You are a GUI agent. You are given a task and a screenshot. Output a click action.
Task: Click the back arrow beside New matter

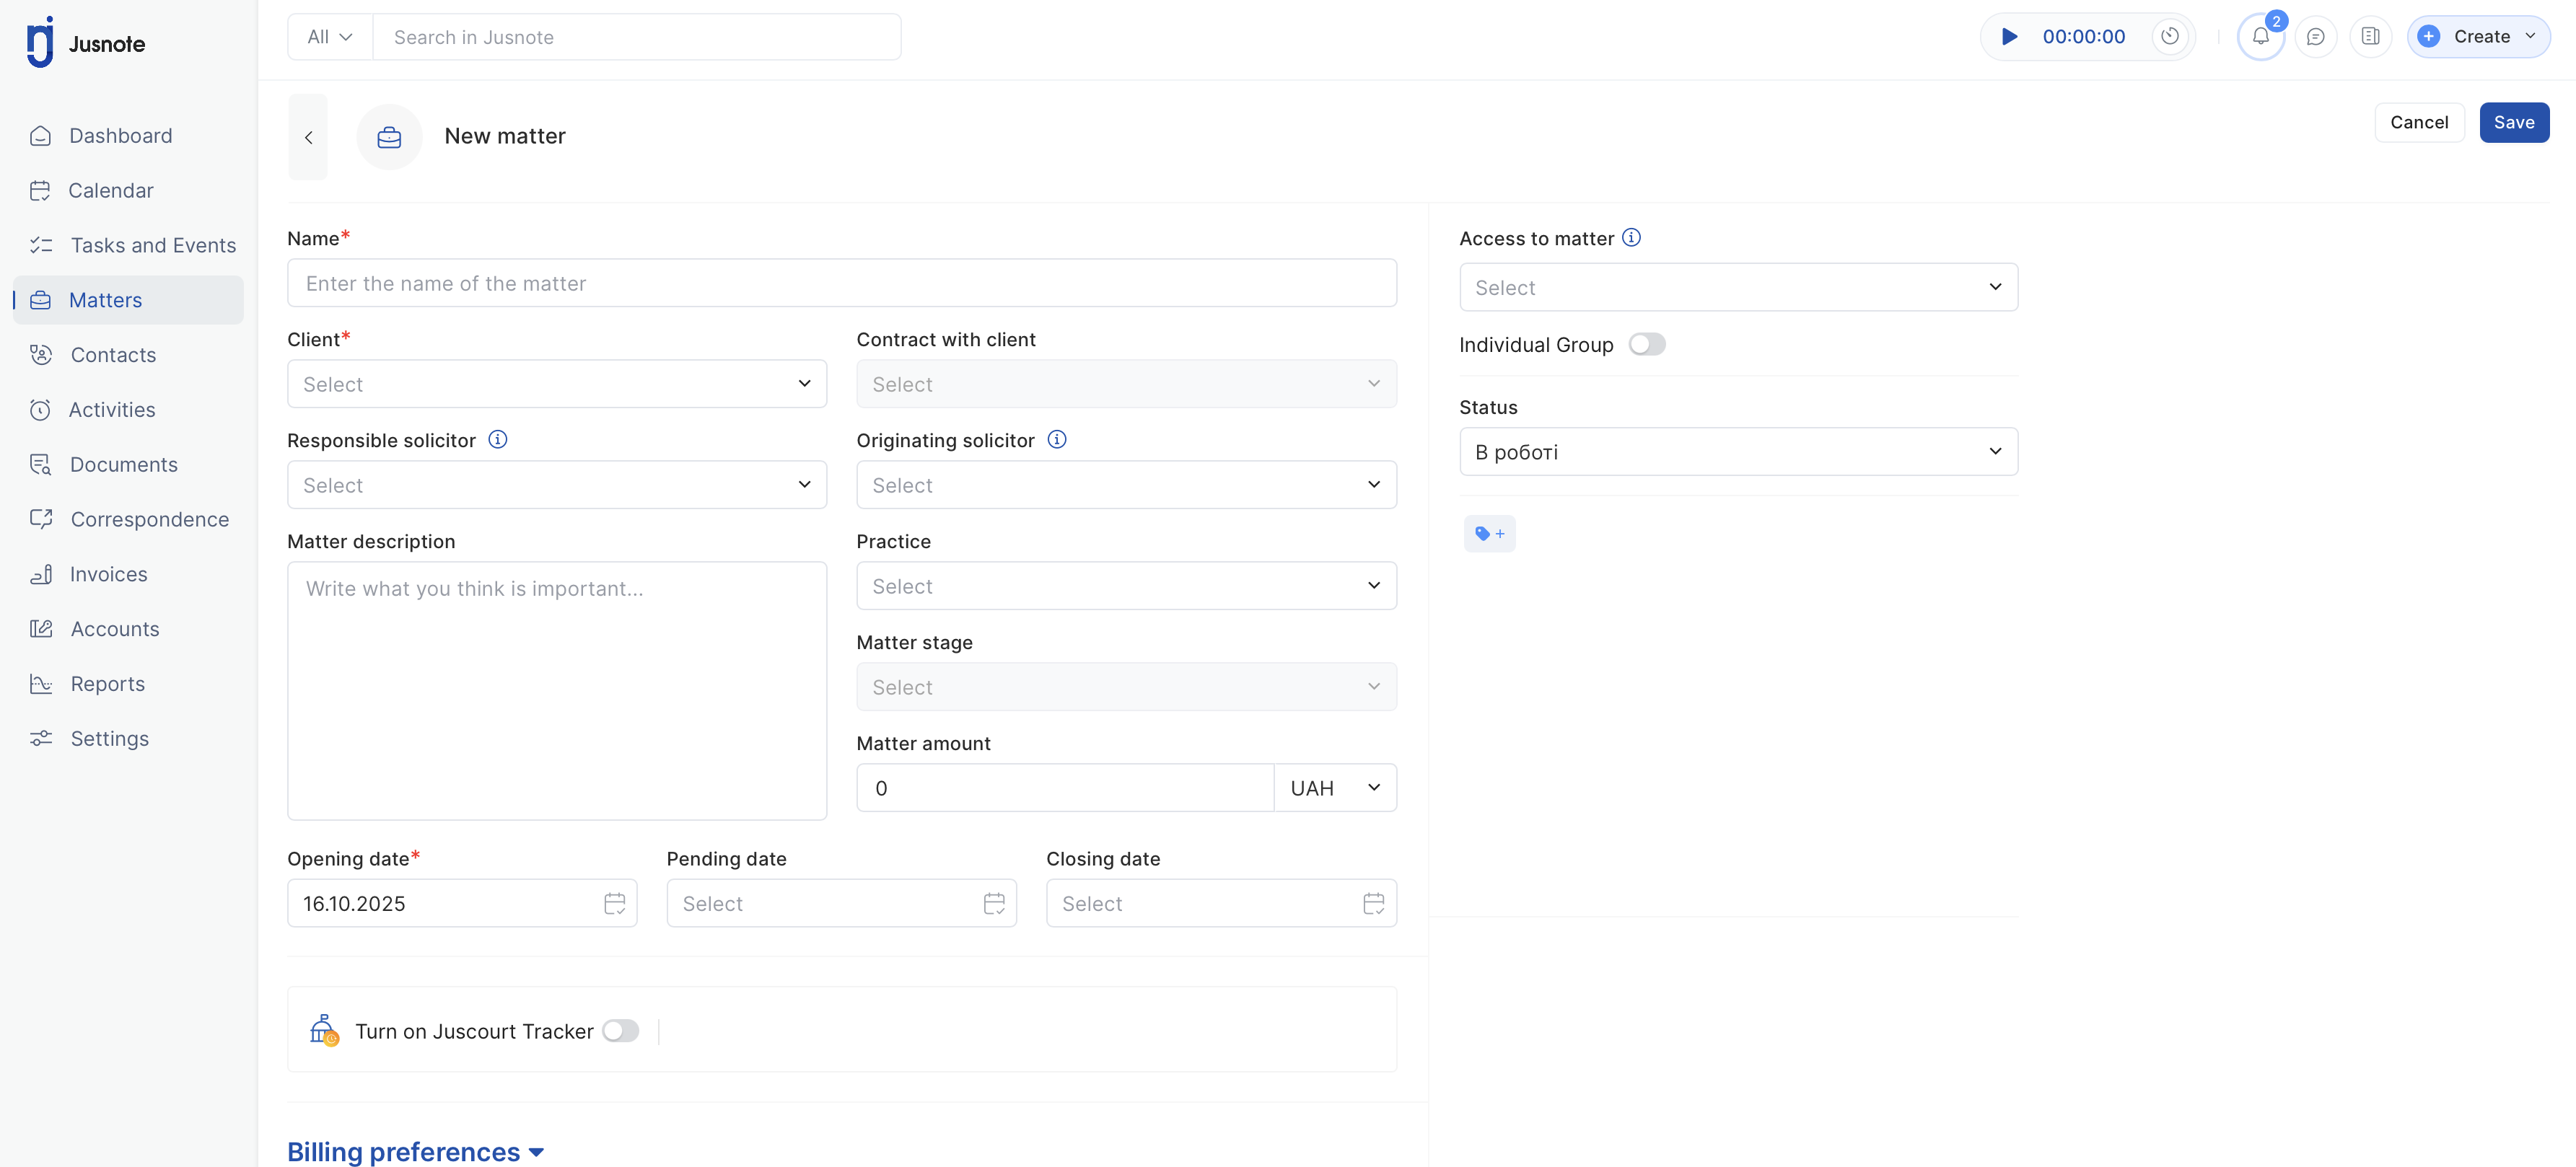coord(308,137)
